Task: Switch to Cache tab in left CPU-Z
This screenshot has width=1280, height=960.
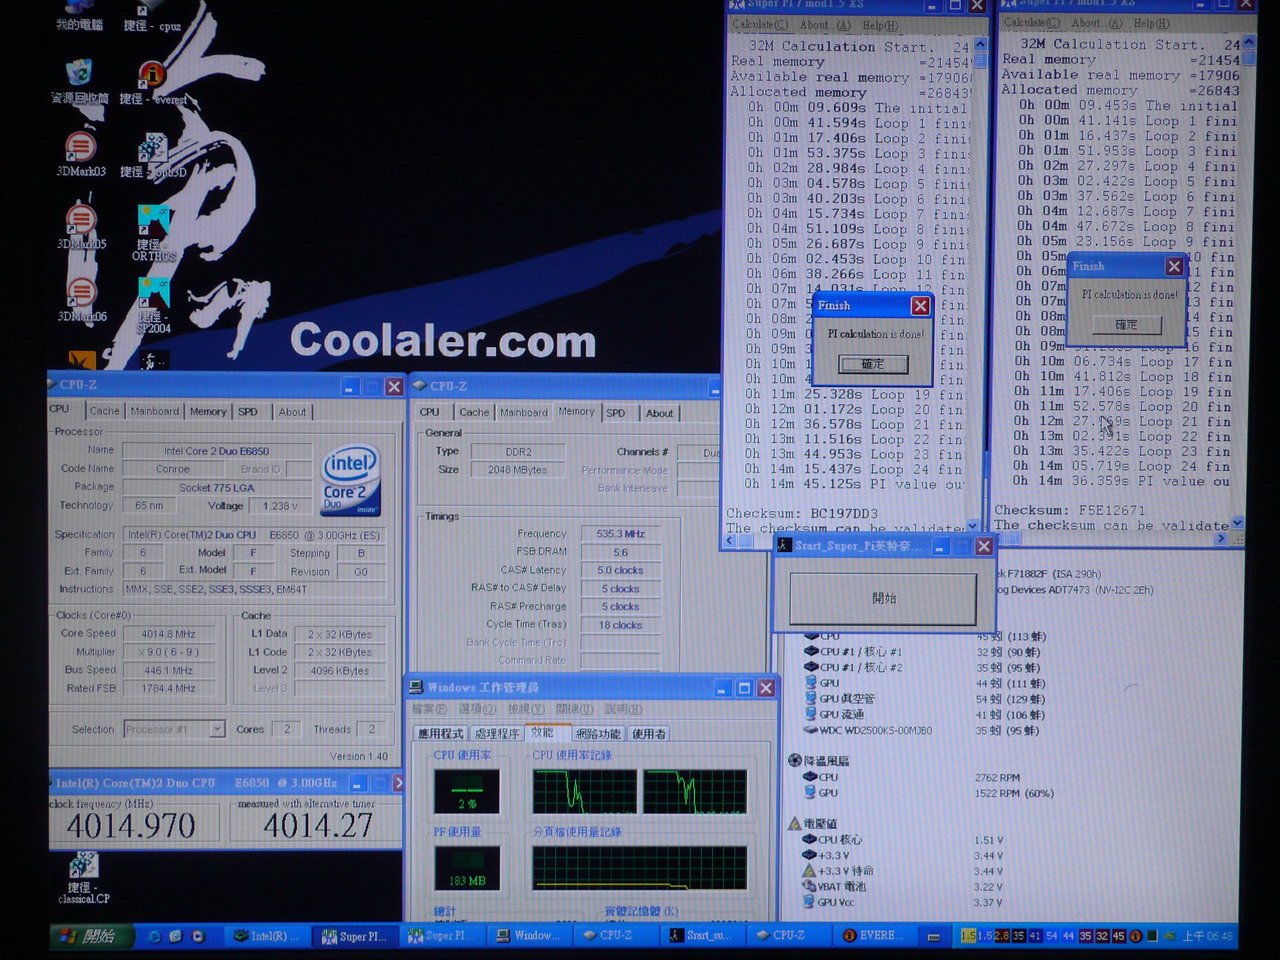Action: (104, 411)
